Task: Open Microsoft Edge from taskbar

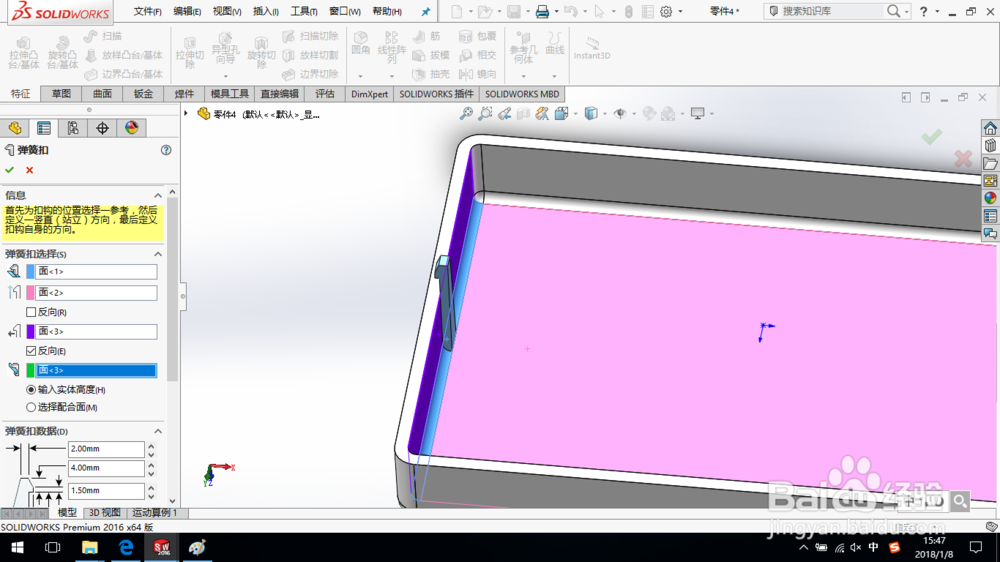Action: click(x=126, y=547)
